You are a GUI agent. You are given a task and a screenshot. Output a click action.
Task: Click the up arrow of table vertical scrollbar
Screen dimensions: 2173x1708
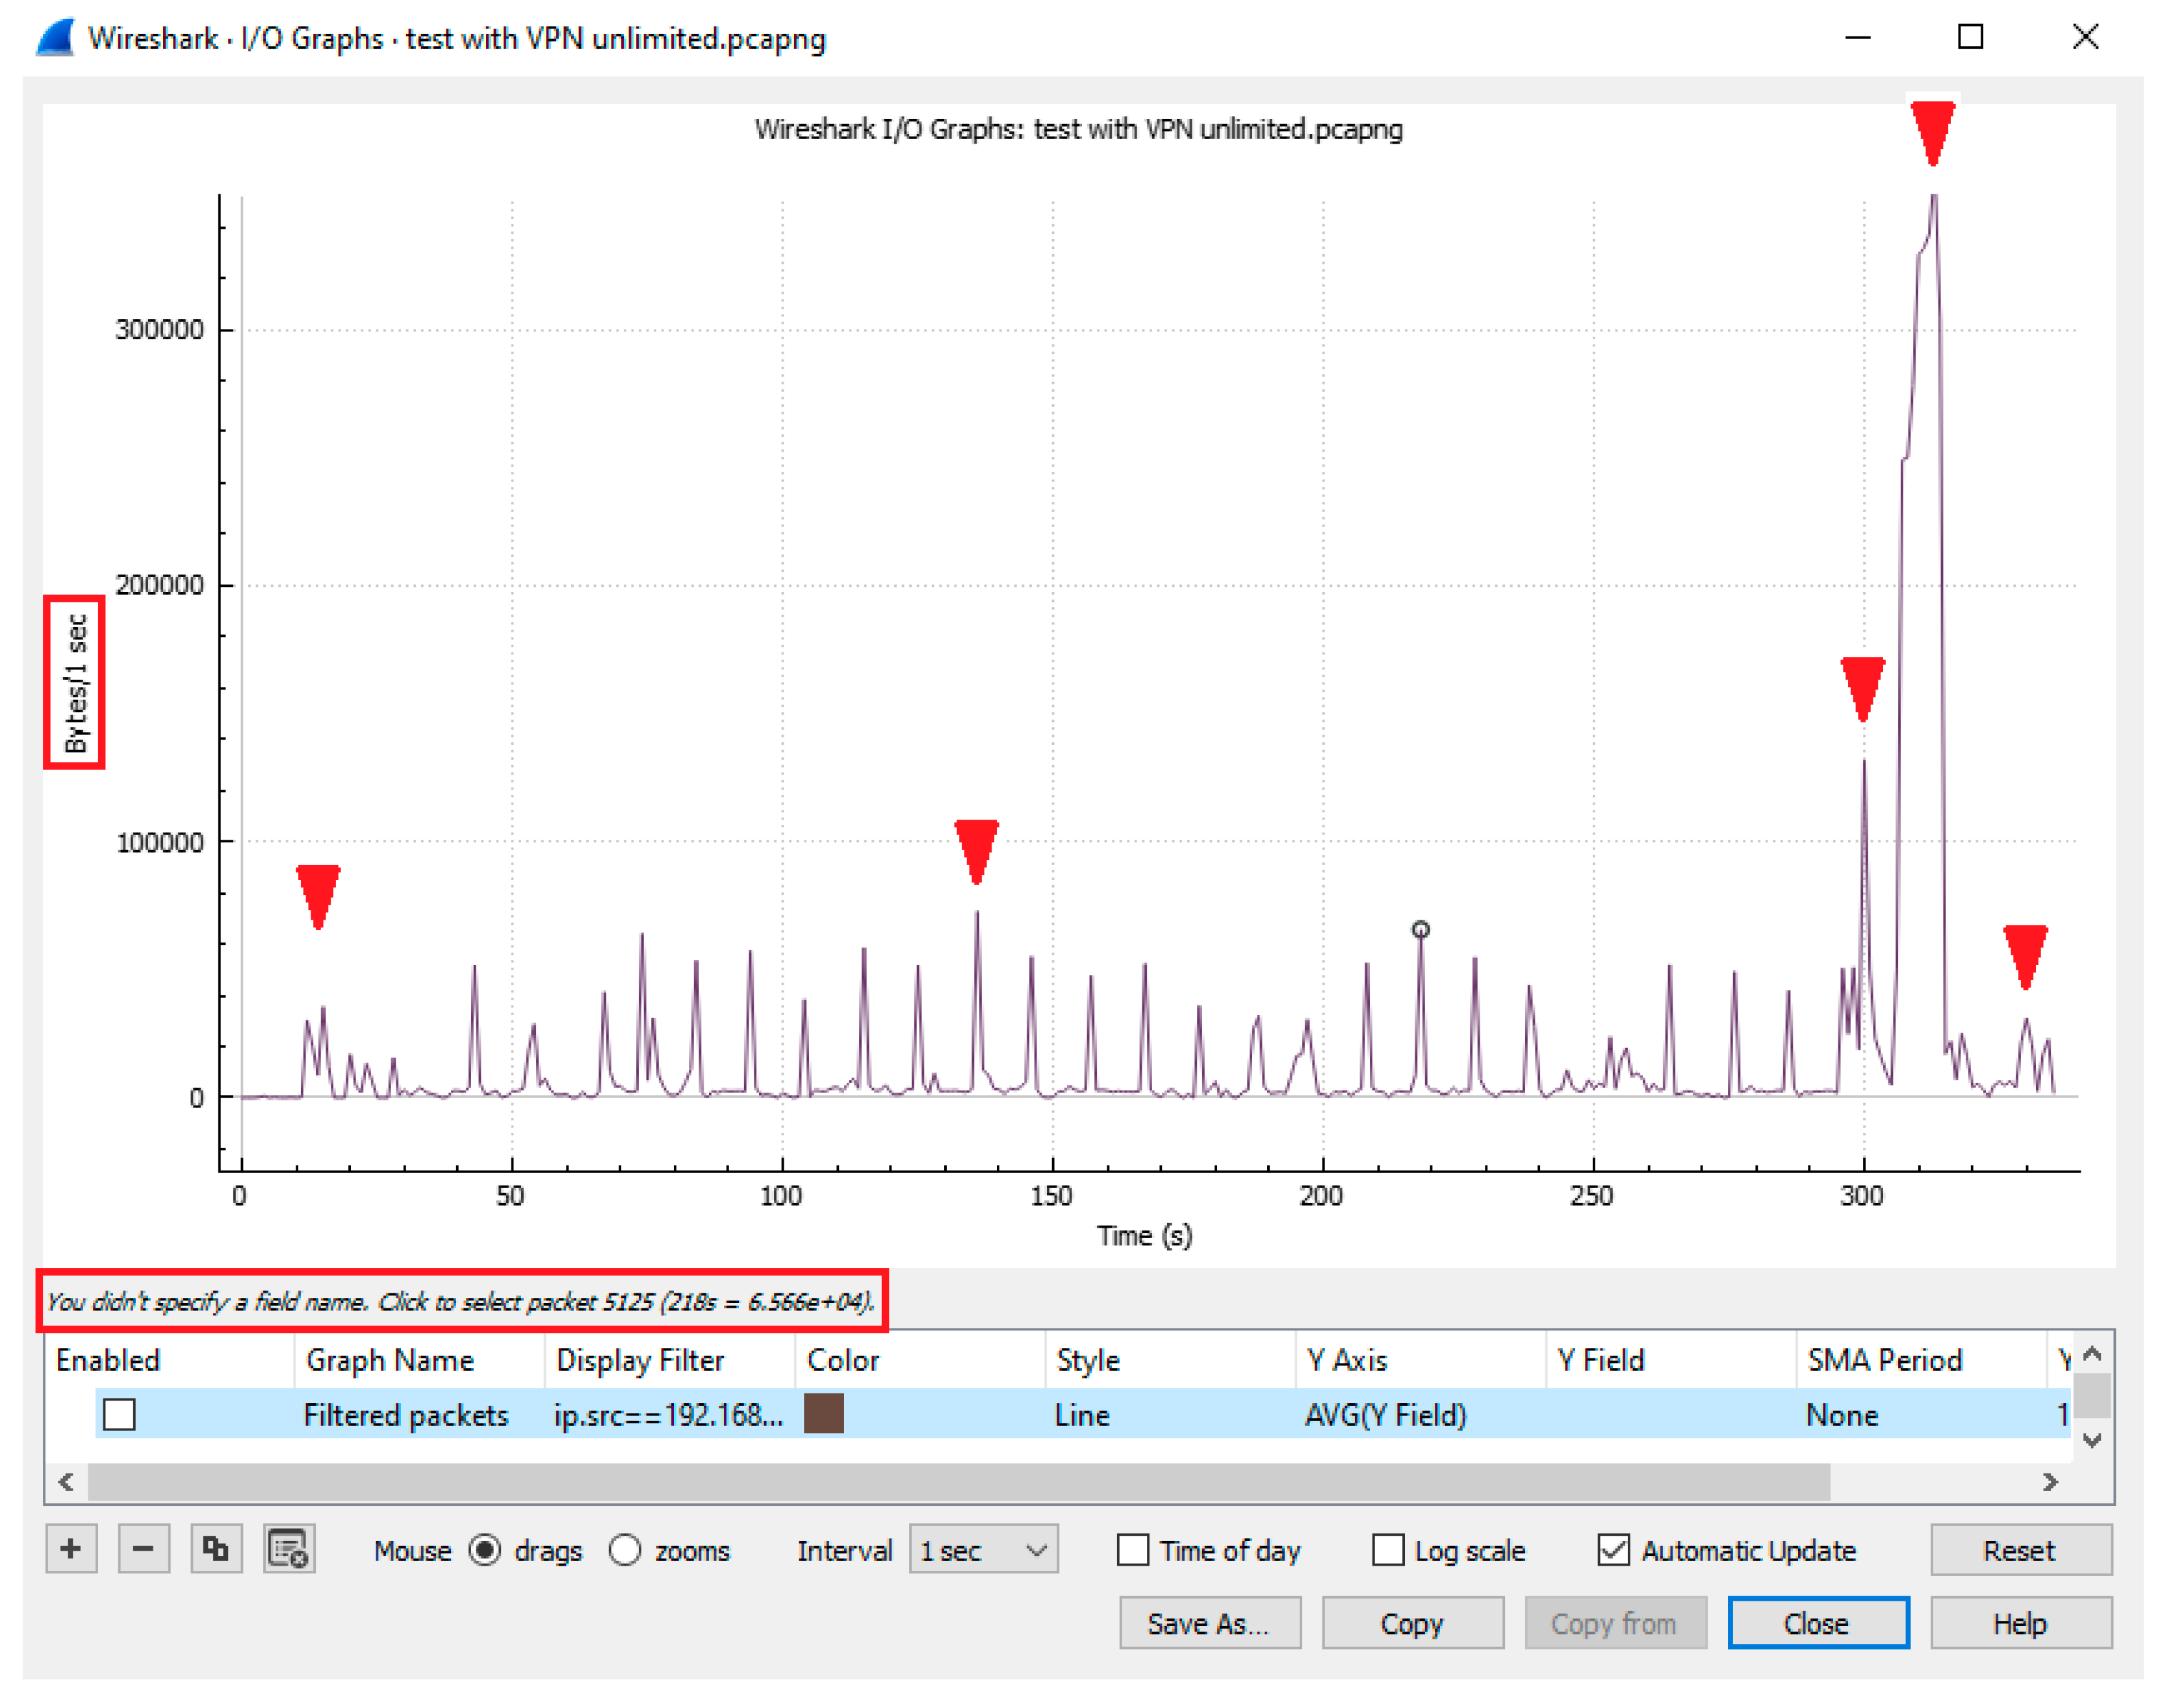click(2093, 1355)
